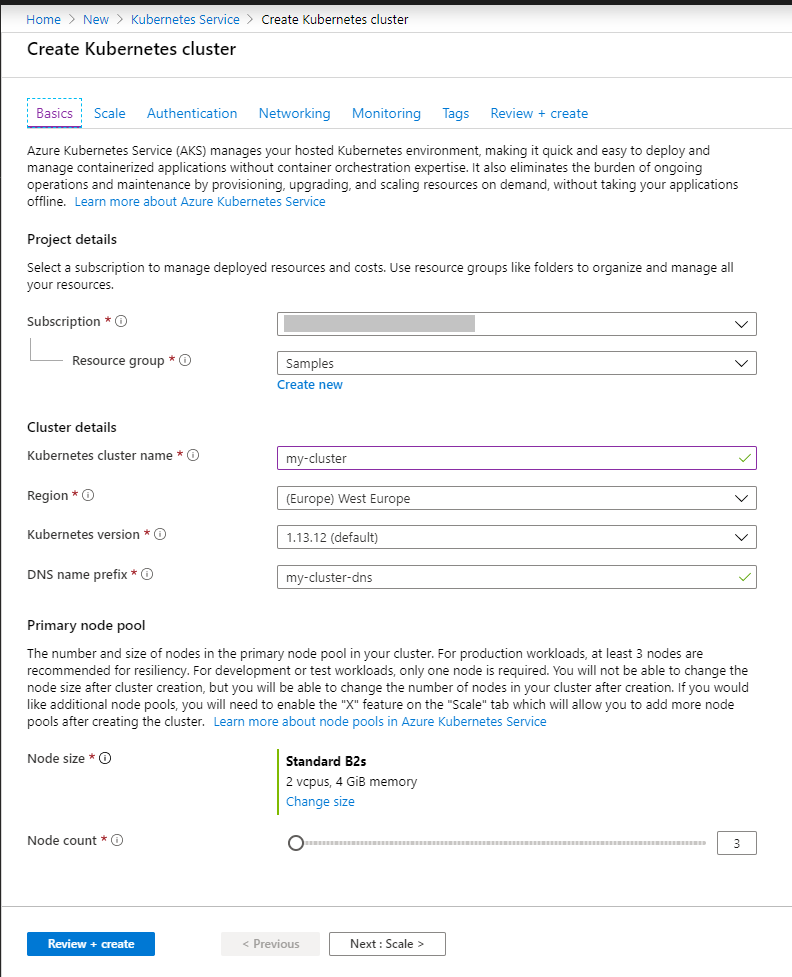The image size is (792, 977).
Task: Click info icon beside Kubernetes version
Action: (x=160, y=534)
